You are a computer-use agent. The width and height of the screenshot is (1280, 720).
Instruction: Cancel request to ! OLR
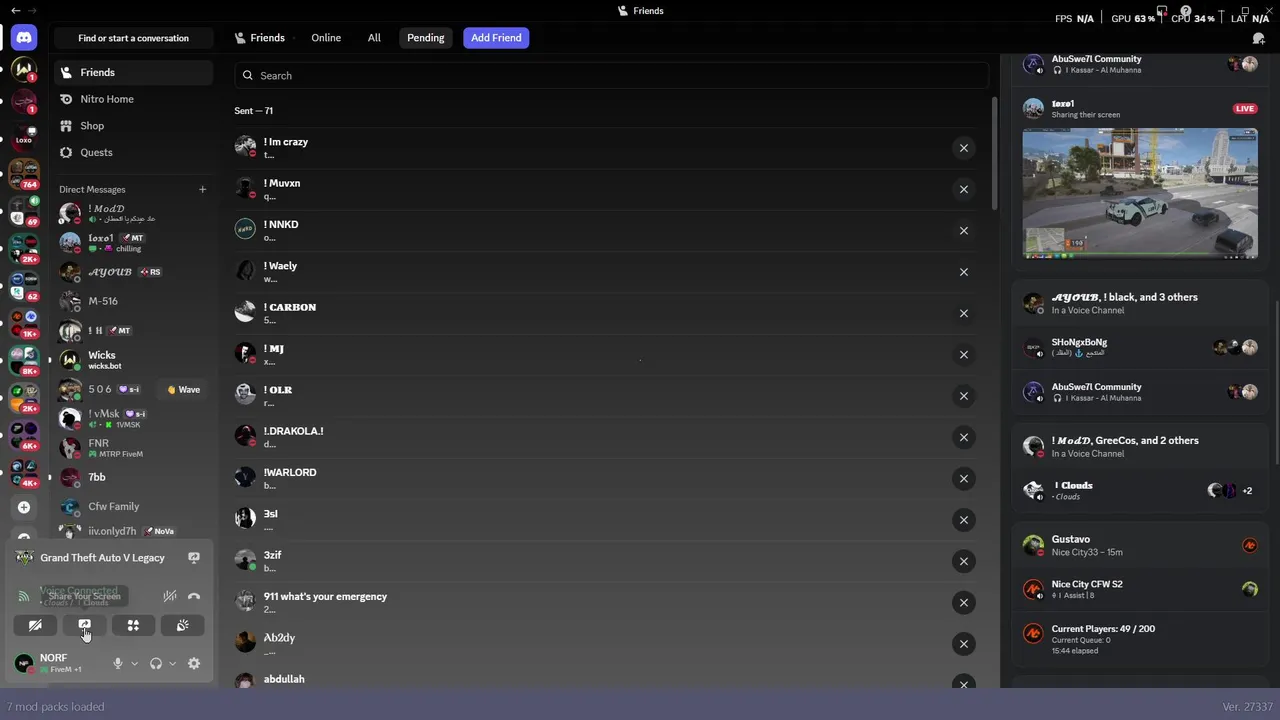(964, 396)
